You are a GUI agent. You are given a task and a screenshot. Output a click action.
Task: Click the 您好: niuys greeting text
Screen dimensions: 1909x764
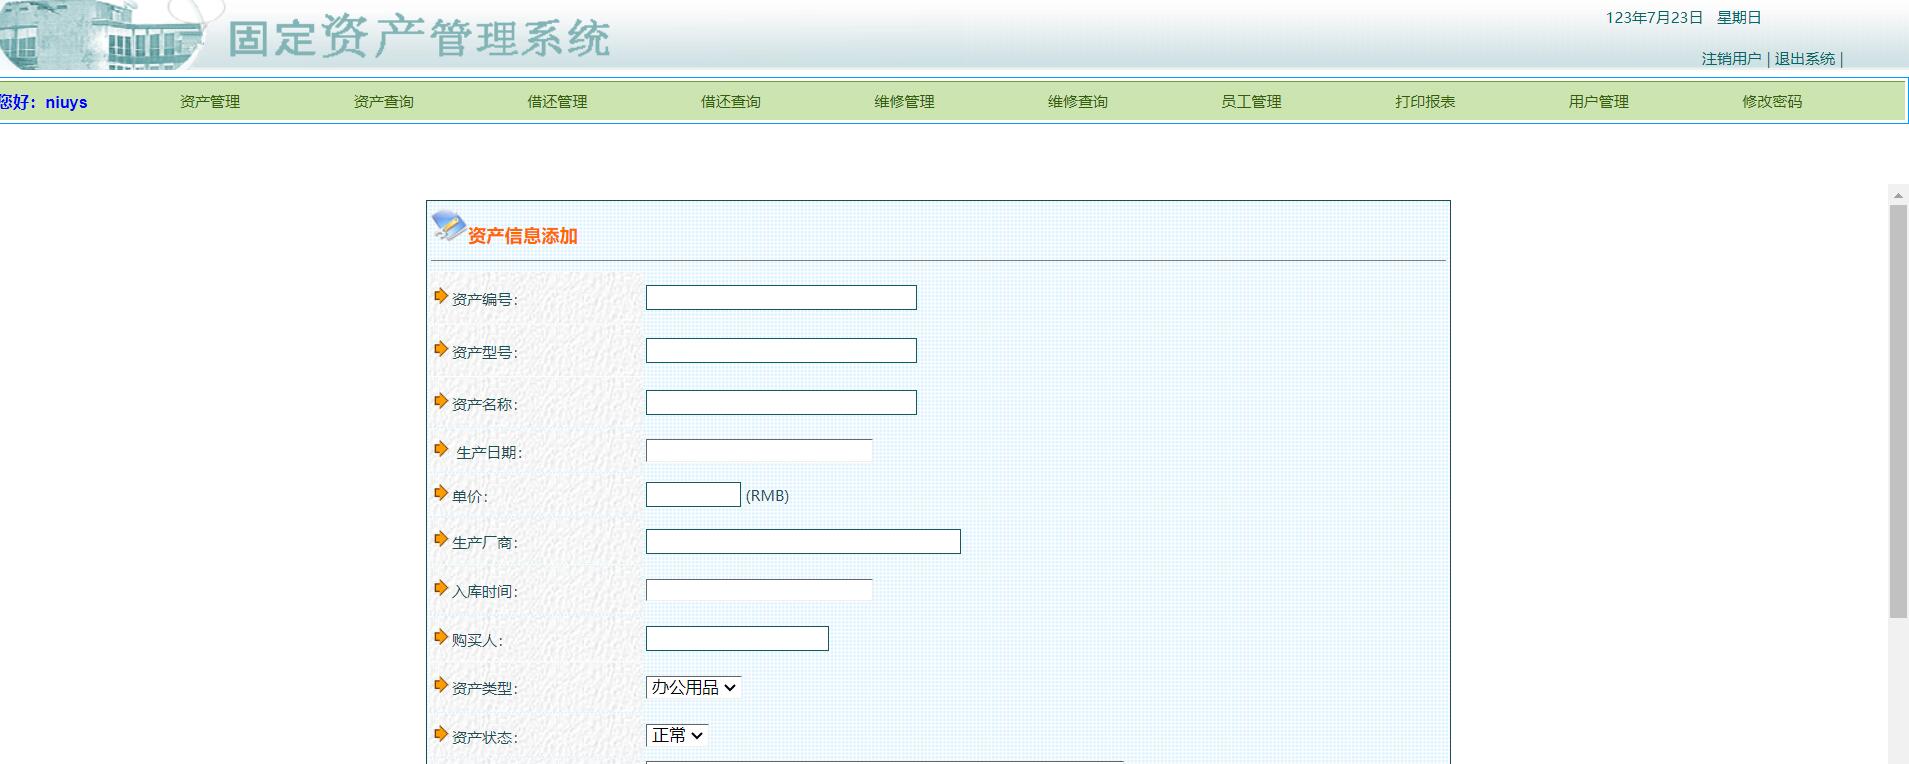(44, 102)
